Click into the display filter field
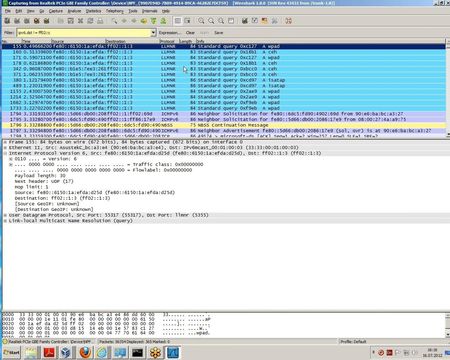This screenshot has height=360, width=450. (83, 33)
